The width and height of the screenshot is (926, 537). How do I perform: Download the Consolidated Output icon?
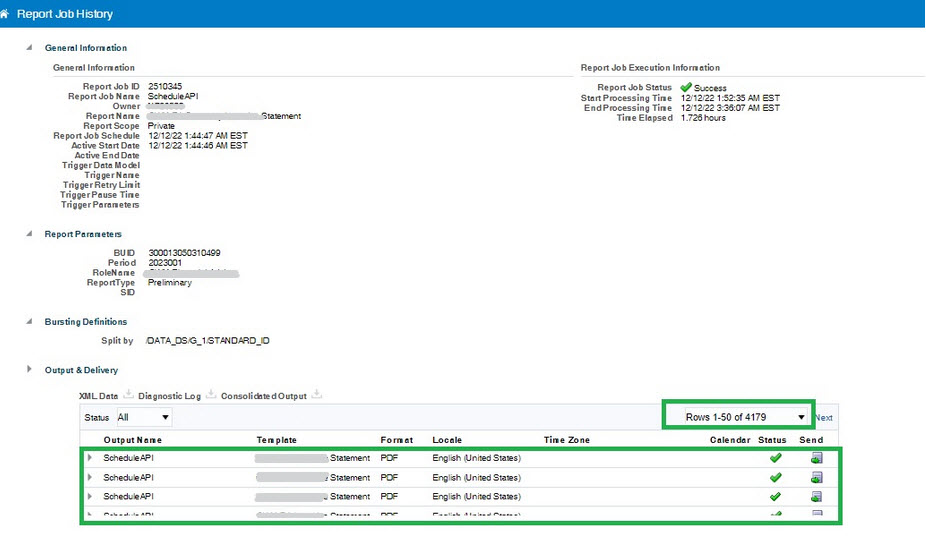317,395
